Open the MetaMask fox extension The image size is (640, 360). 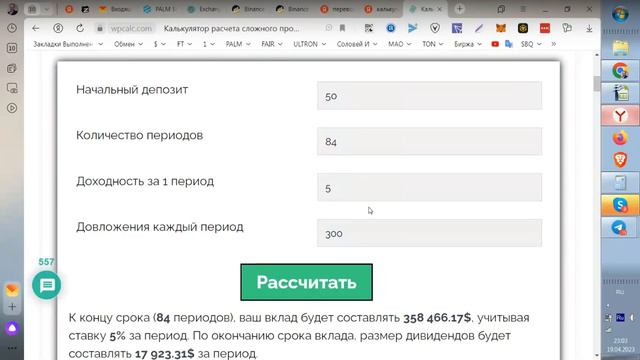(x=501, y=28)
